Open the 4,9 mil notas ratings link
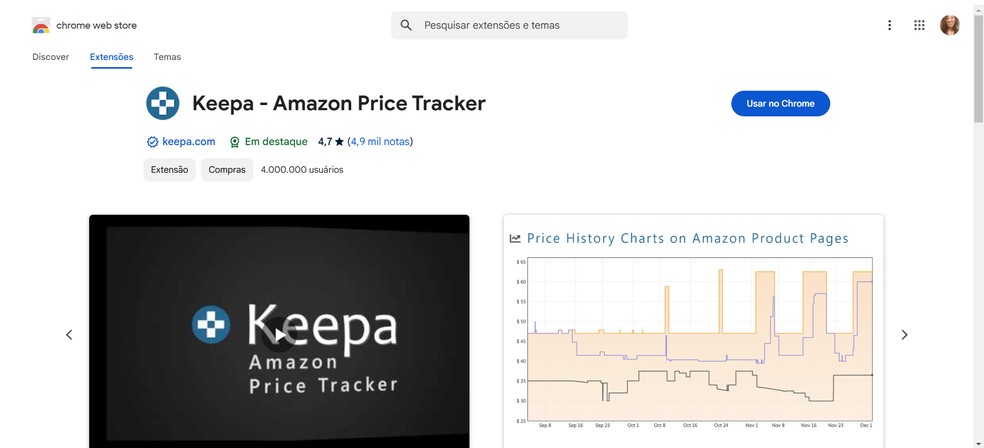Viewport: 984px width, 448px height. click(x=380, y=142)
